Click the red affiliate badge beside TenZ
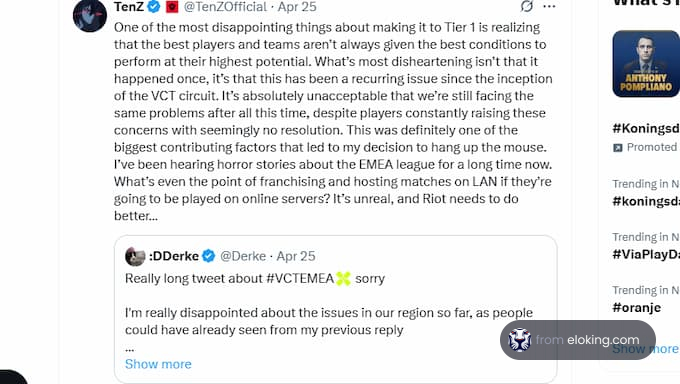 click(x=172, y=7)
